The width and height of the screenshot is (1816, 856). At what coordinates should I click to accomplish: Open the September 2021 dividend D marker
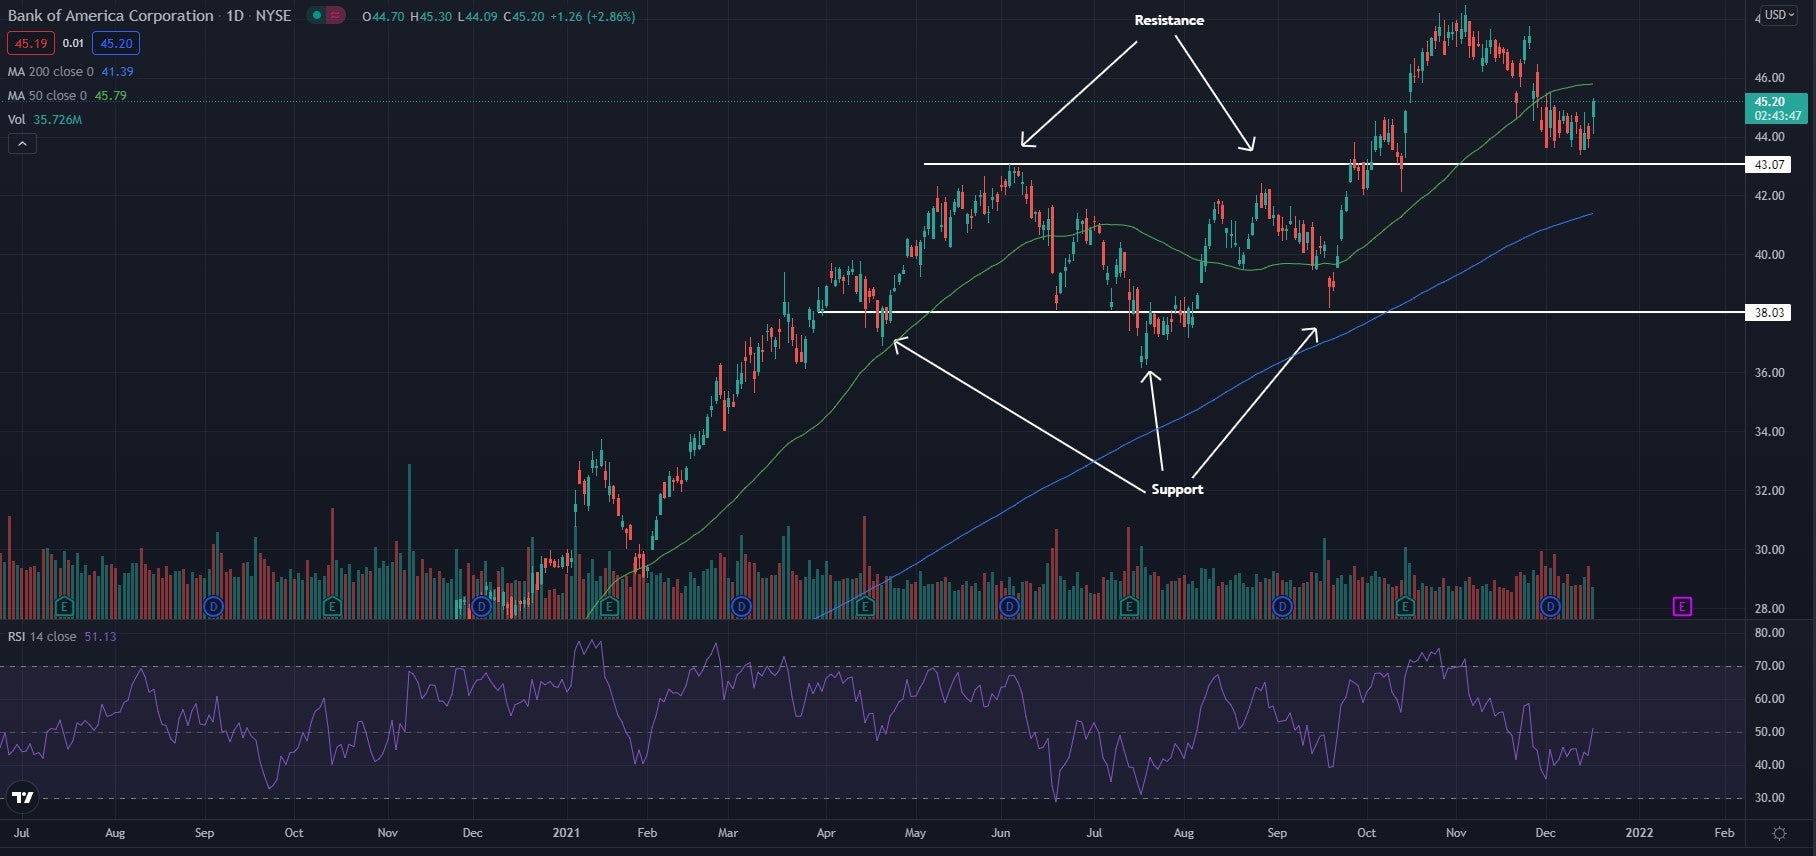pos(1281,606)
